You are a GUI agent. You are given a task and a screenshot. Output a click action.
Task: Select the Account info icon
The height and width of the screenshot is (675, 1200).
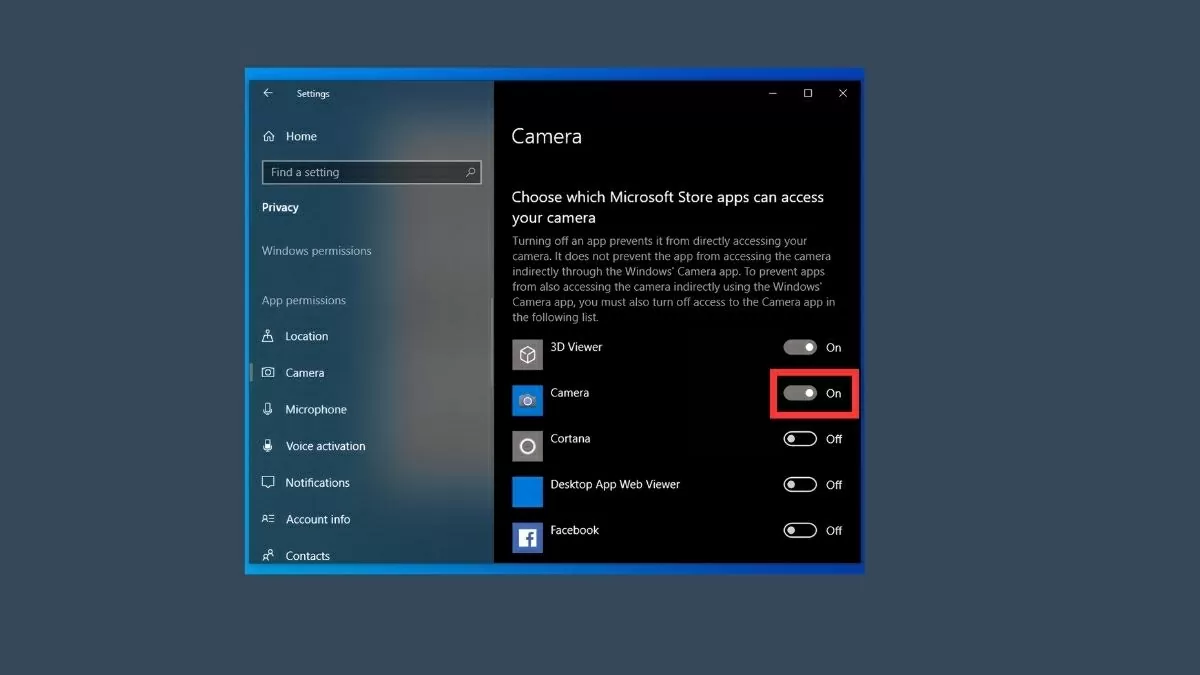click(268, 519)
